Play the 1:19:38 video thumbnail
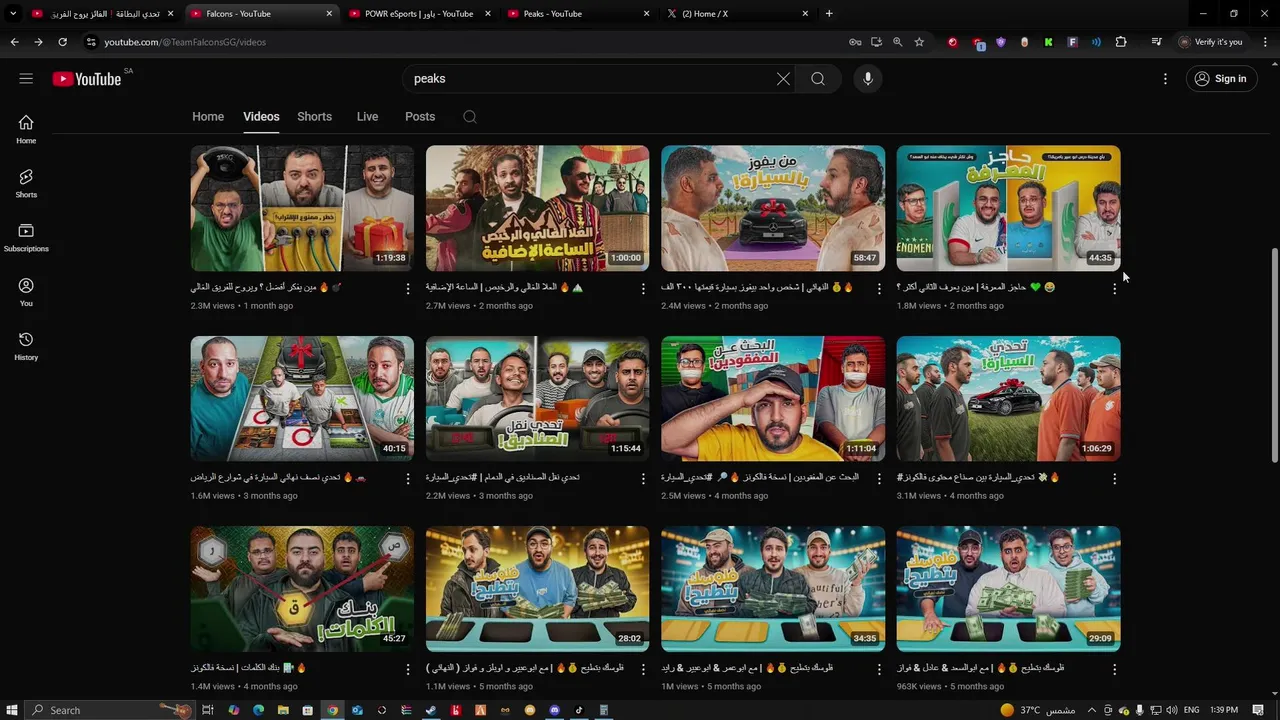 point(302,208)
